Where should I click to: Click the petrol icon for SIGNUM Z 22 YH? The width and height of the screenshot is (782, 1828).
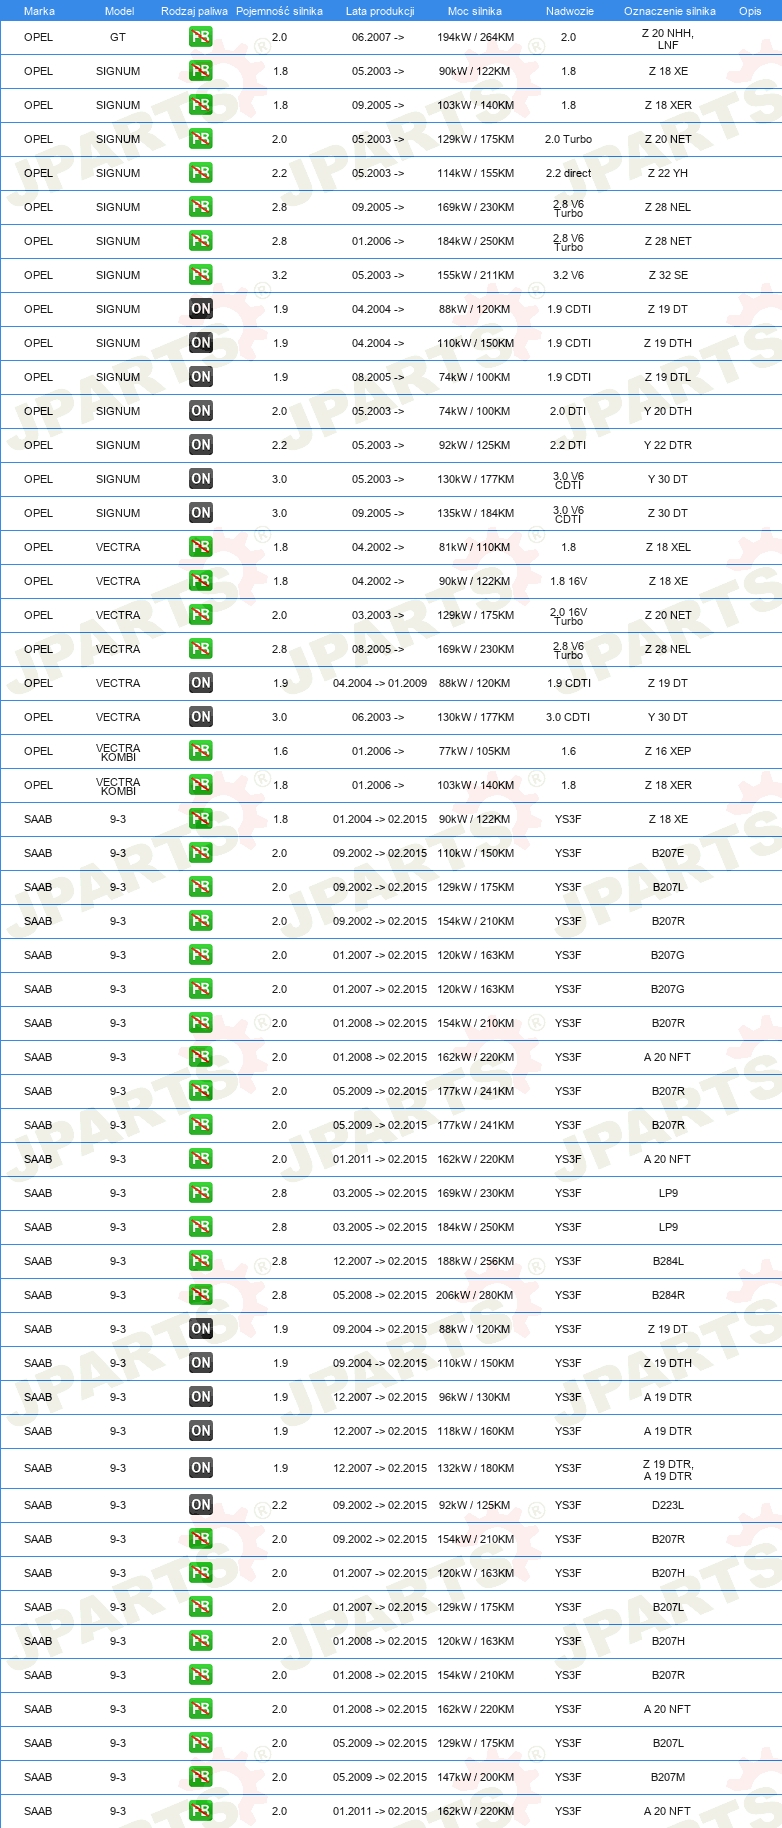(x=201, y=173)
